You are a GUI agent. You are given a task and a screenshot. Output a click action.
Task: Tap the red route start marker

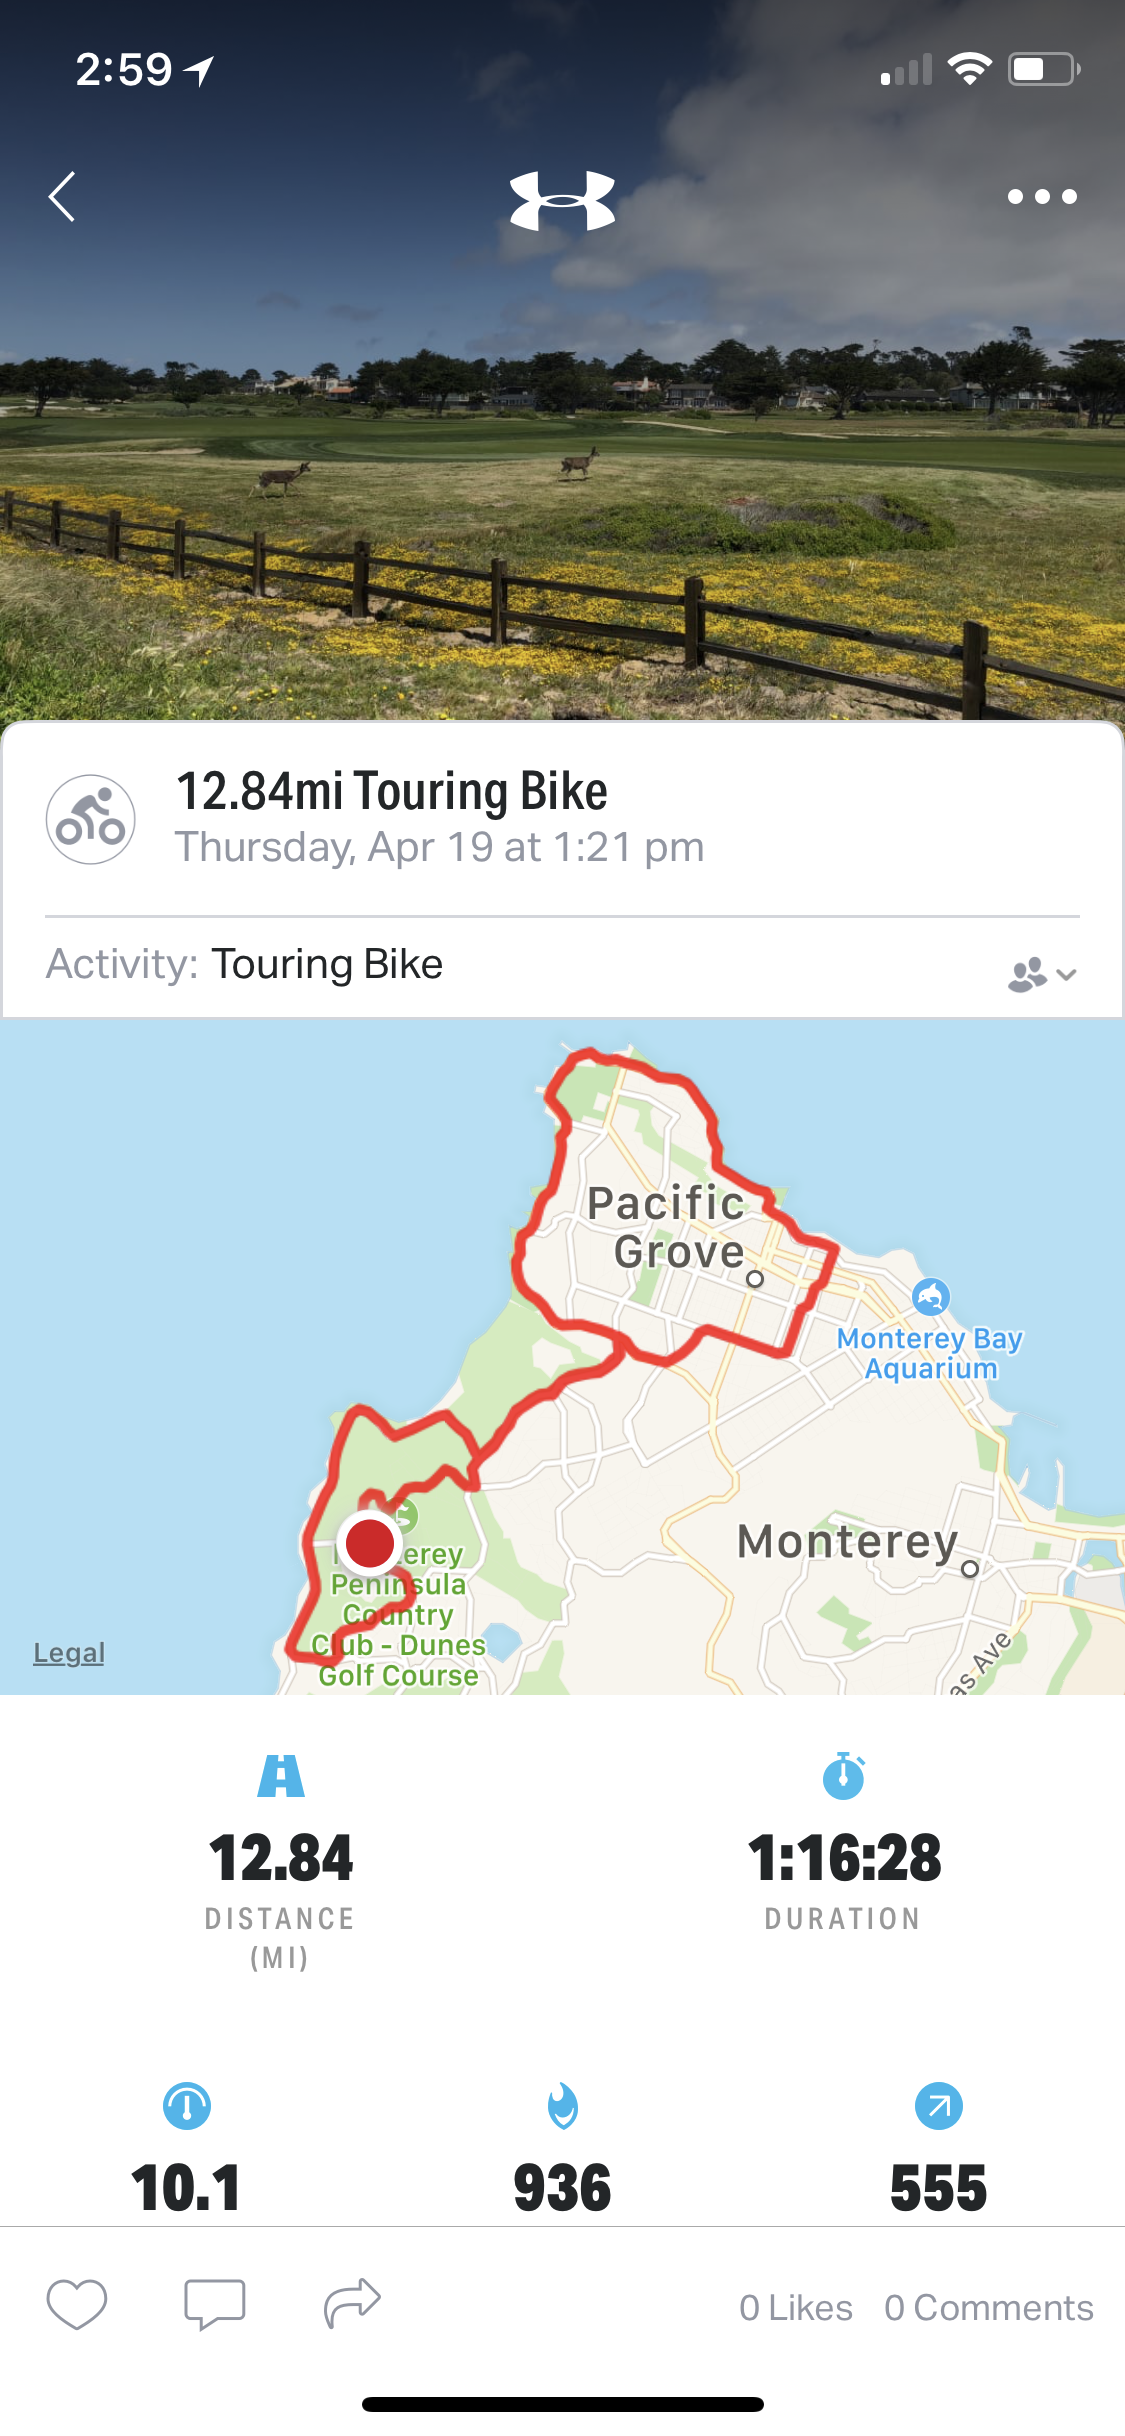369,1543
